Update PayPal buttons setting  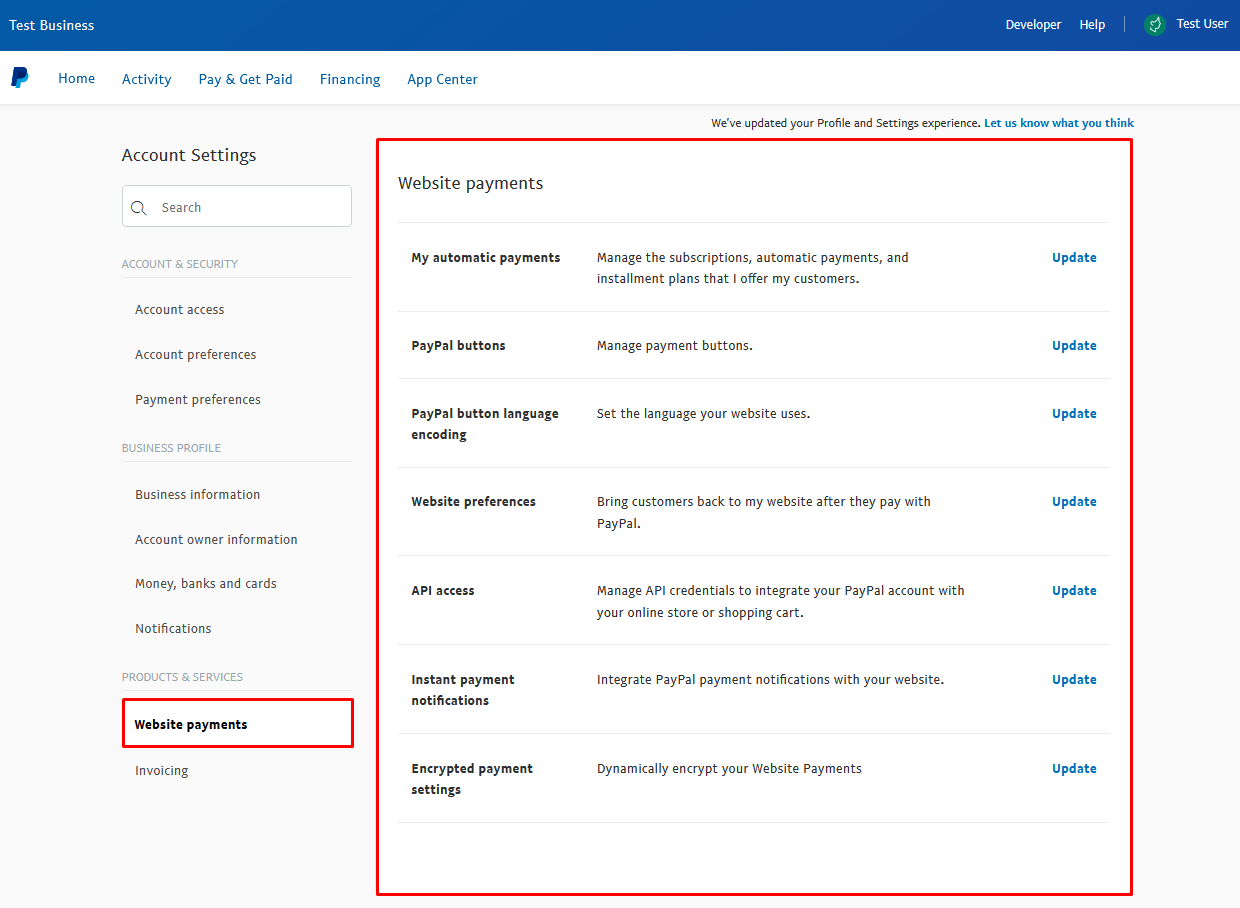tap(1074, 346)
